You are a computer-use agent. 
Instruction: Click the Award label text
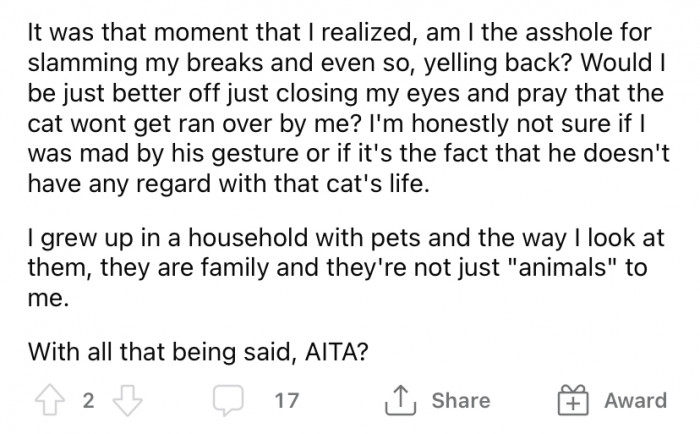(x=634, y=401)
